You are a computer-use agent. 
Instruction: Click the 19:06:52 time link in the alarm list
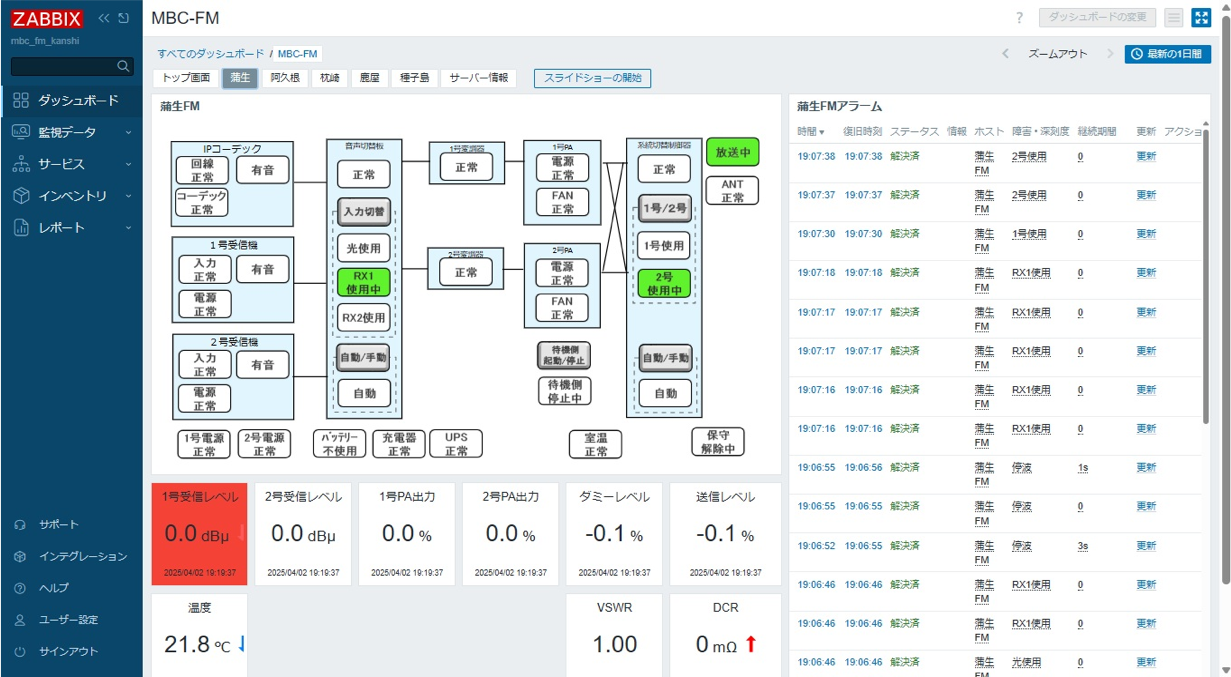817,546
